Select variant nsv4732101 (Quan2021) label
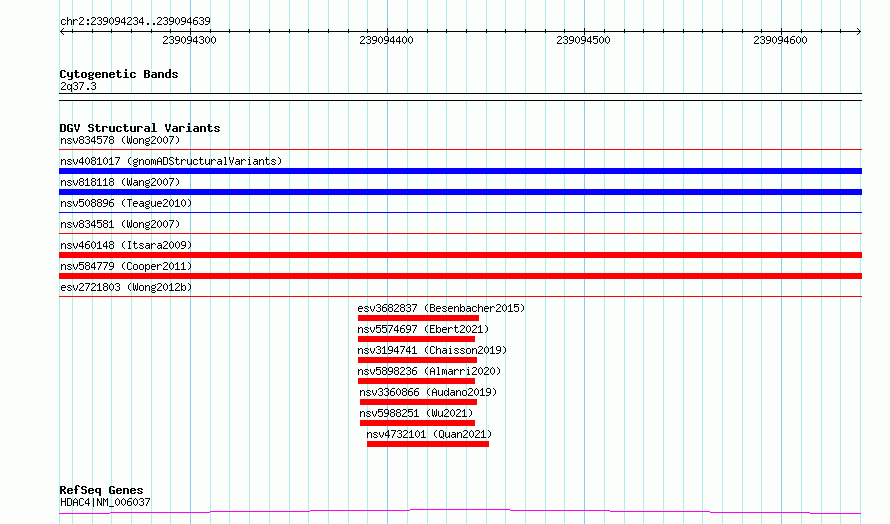This screenshot has width=890, height=524. 429,434
